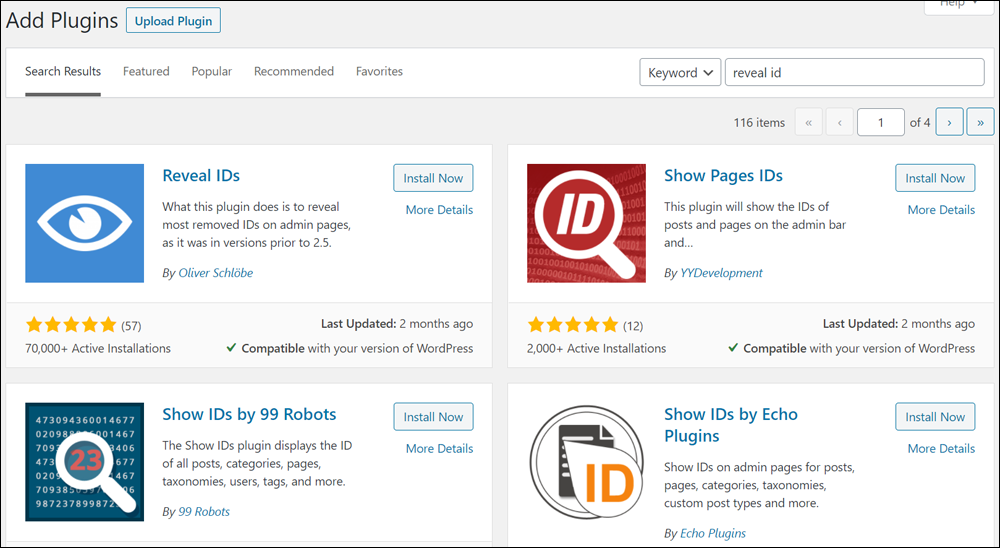The height and width of the screenshot is (548, 1000).
Task: Go to next page of results
Action: click(949, 122)
